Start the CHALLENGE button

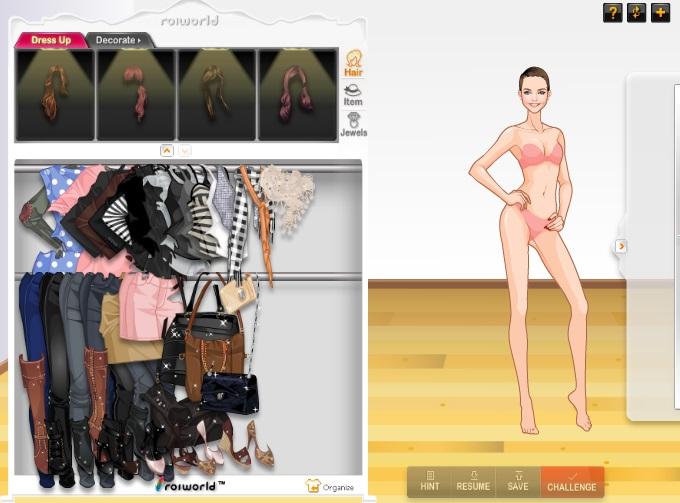(572, 482)
